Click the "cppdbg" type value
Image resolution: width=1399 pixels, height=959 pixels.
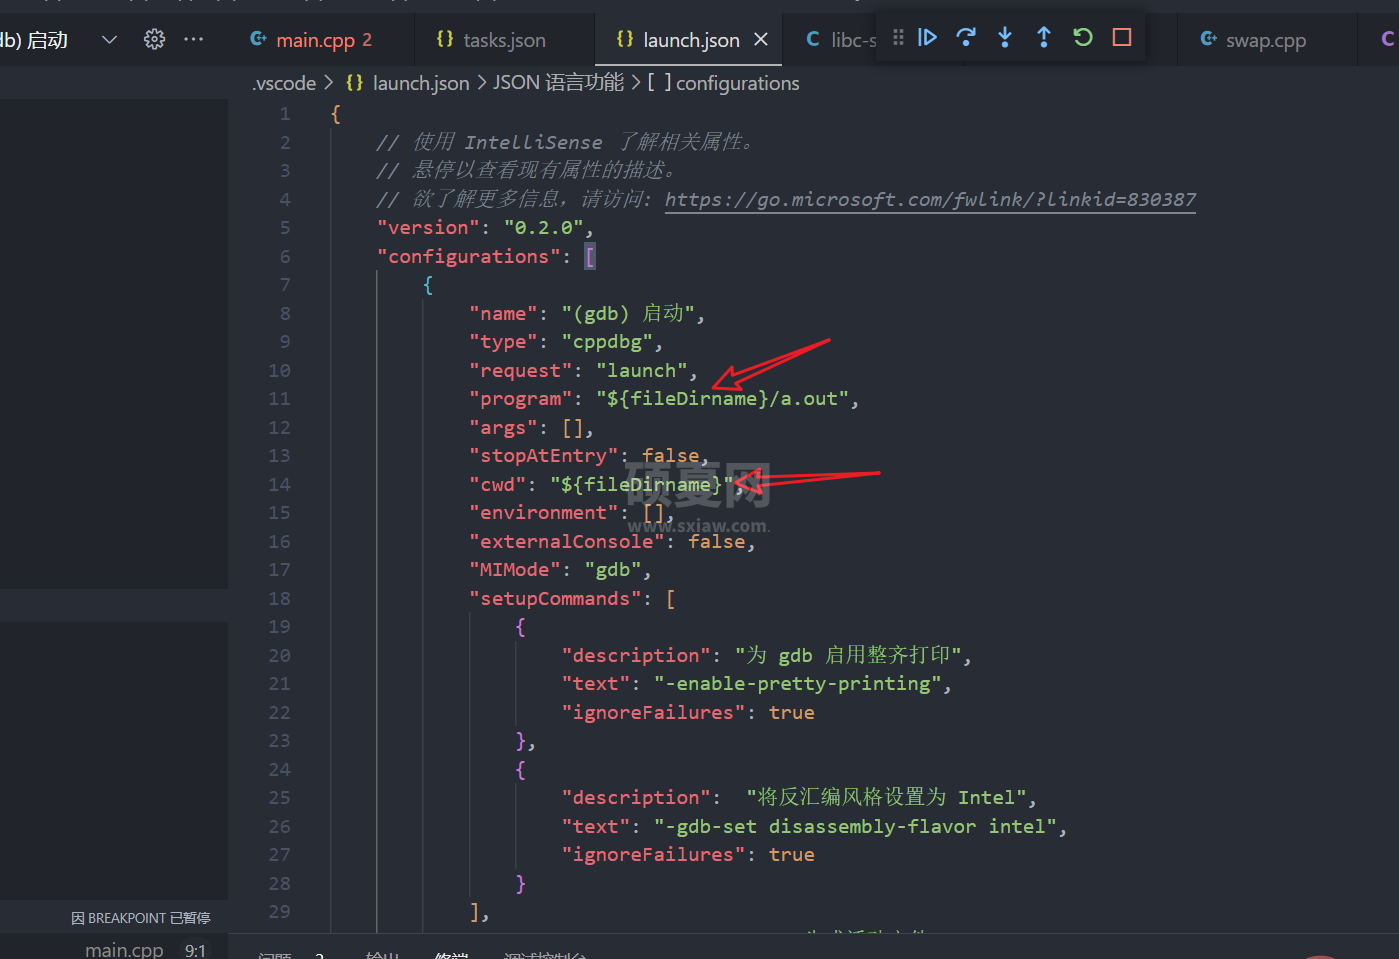[607, 342]
